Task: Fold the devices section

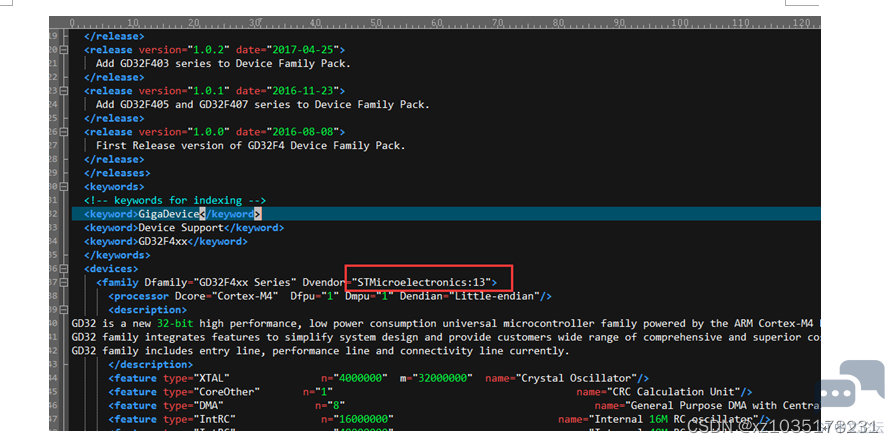Action: pos(64,269)
